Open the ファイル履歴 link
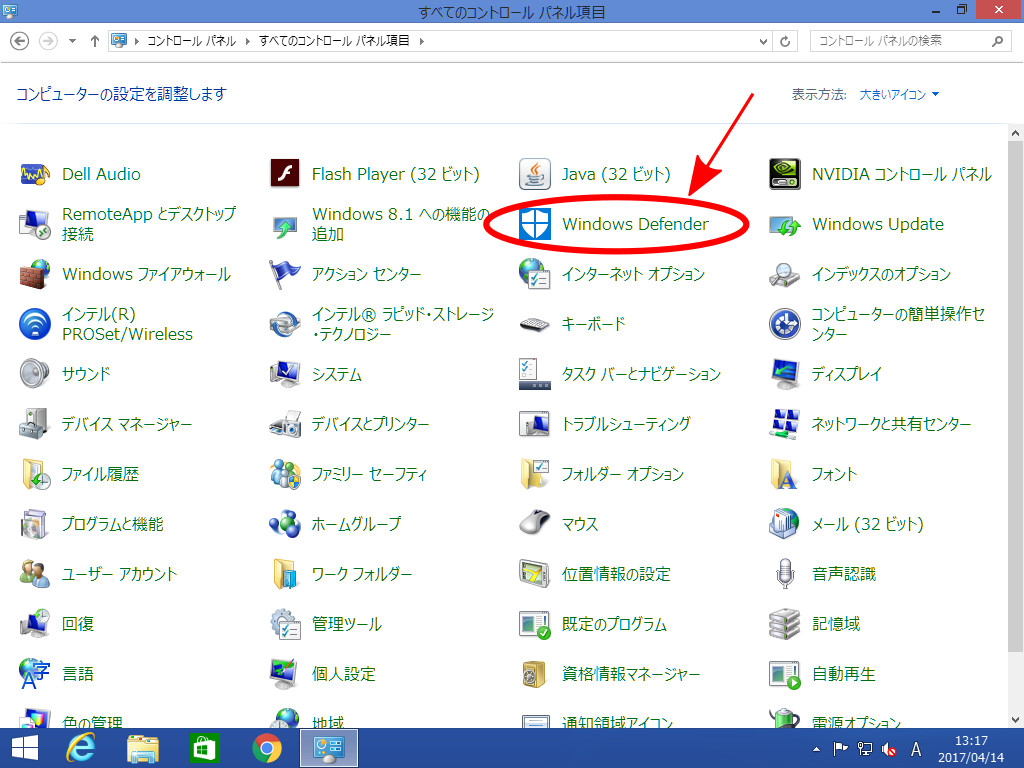The height and width of the screenshot is (768, 1024). pyautogui.click(x=100, y=474)
